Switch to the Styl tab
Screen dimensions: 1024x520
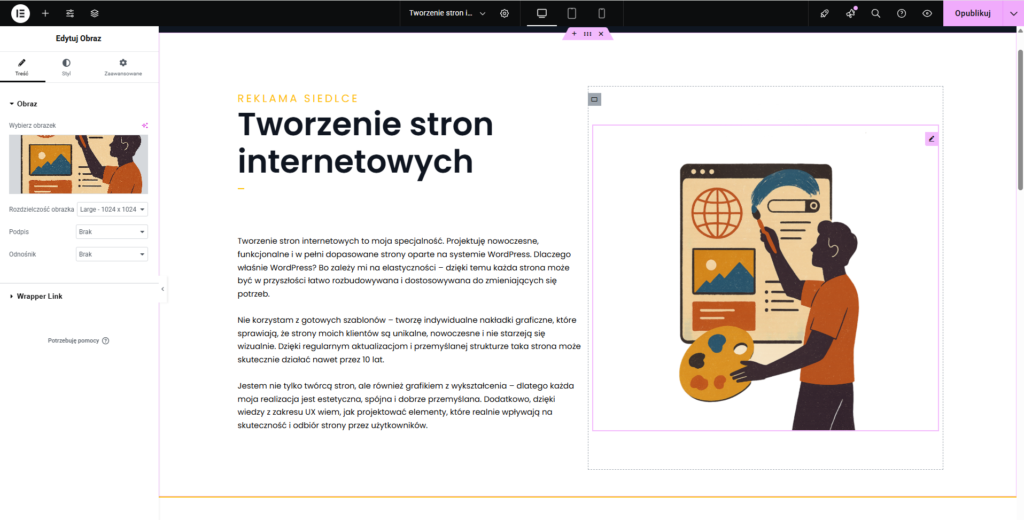tap(66, 67)
